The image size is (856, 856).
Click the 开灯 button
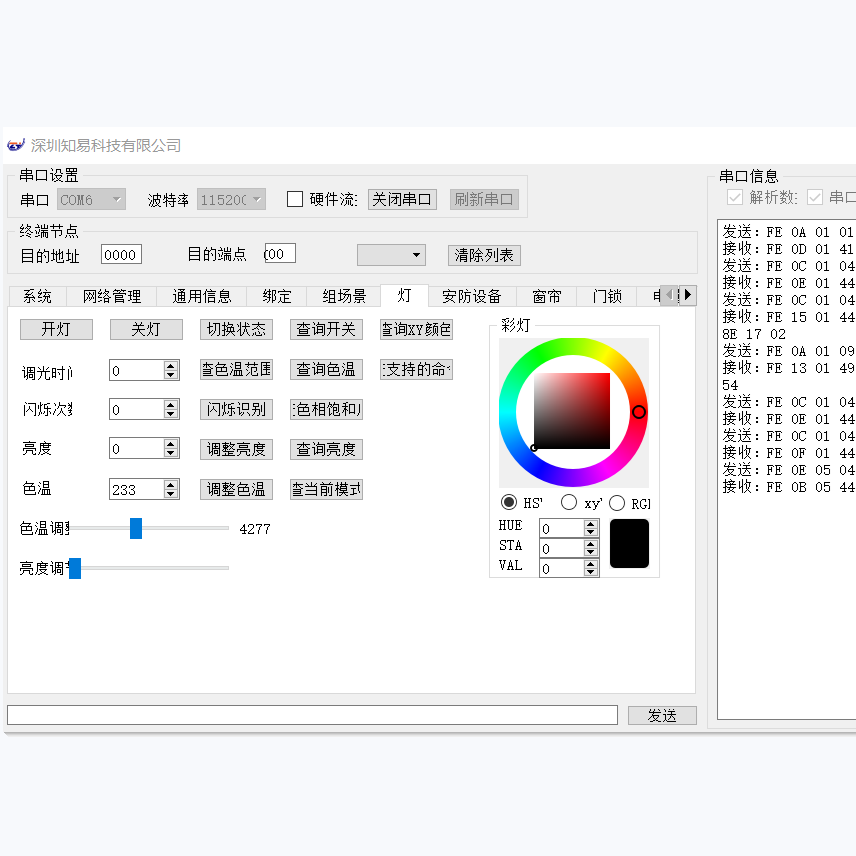56,329
